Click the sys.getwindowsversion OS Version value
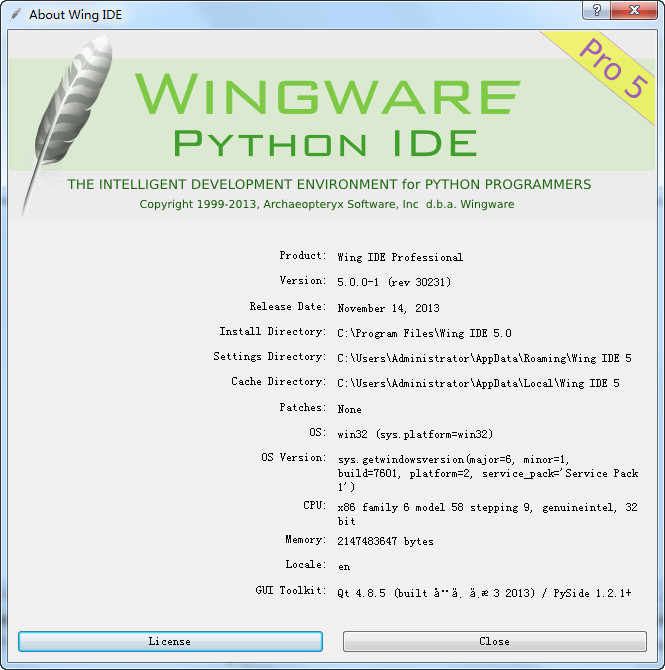 [488, 473]
